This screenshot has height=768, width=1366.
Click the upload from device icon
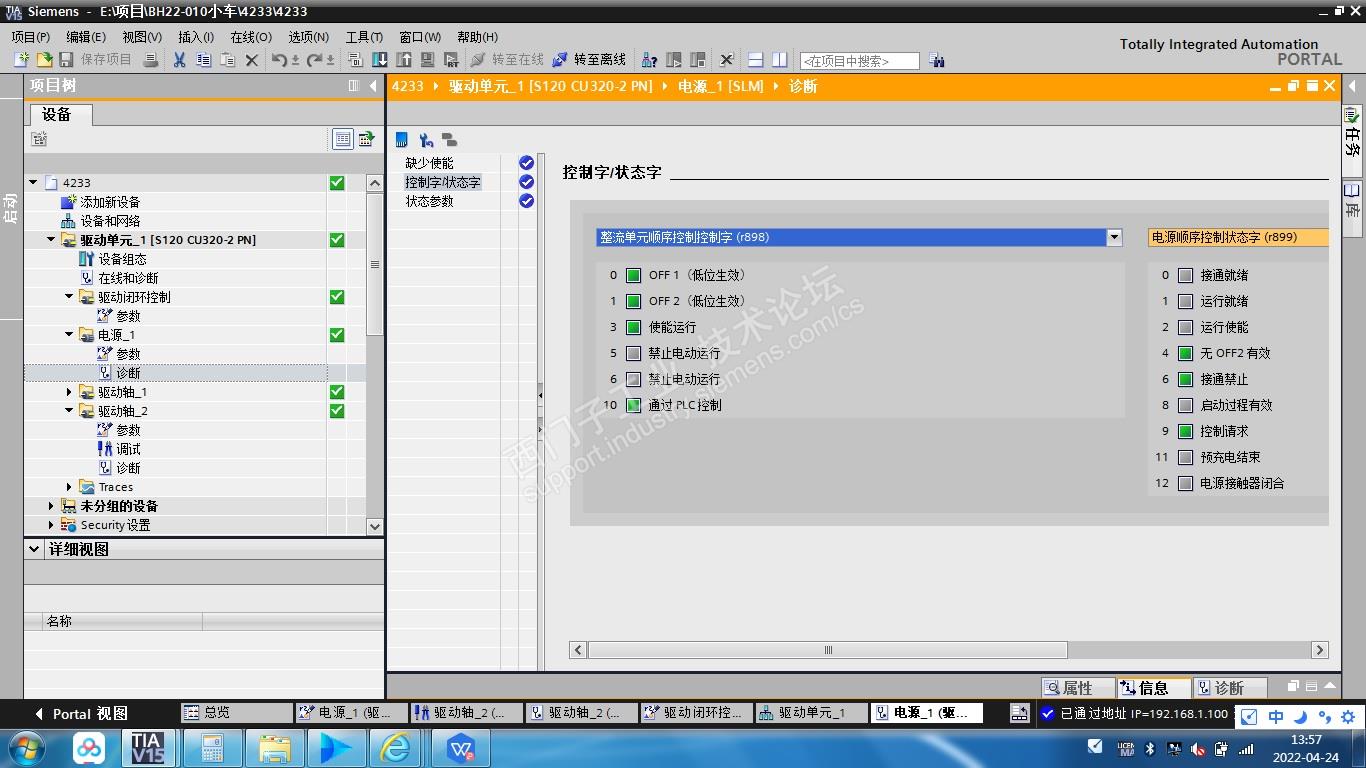tap(404, 60)
